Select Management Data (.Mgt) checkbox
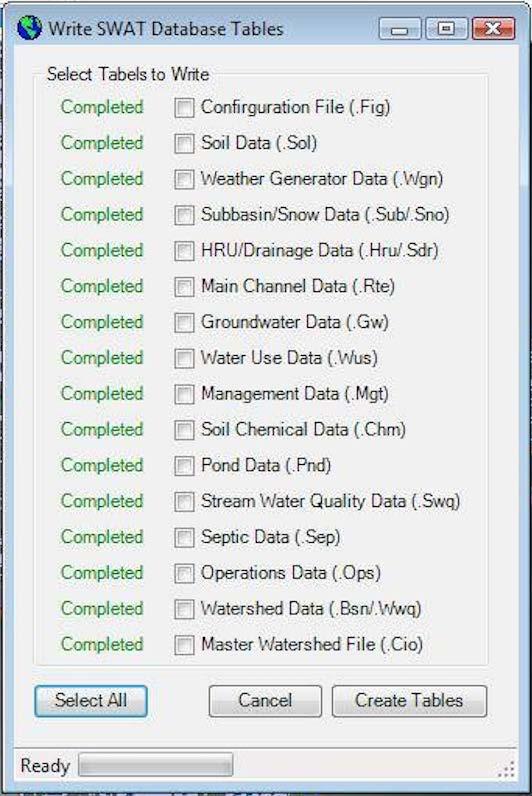The height and width of the screenshot is (796, 532). coord(184,394)
